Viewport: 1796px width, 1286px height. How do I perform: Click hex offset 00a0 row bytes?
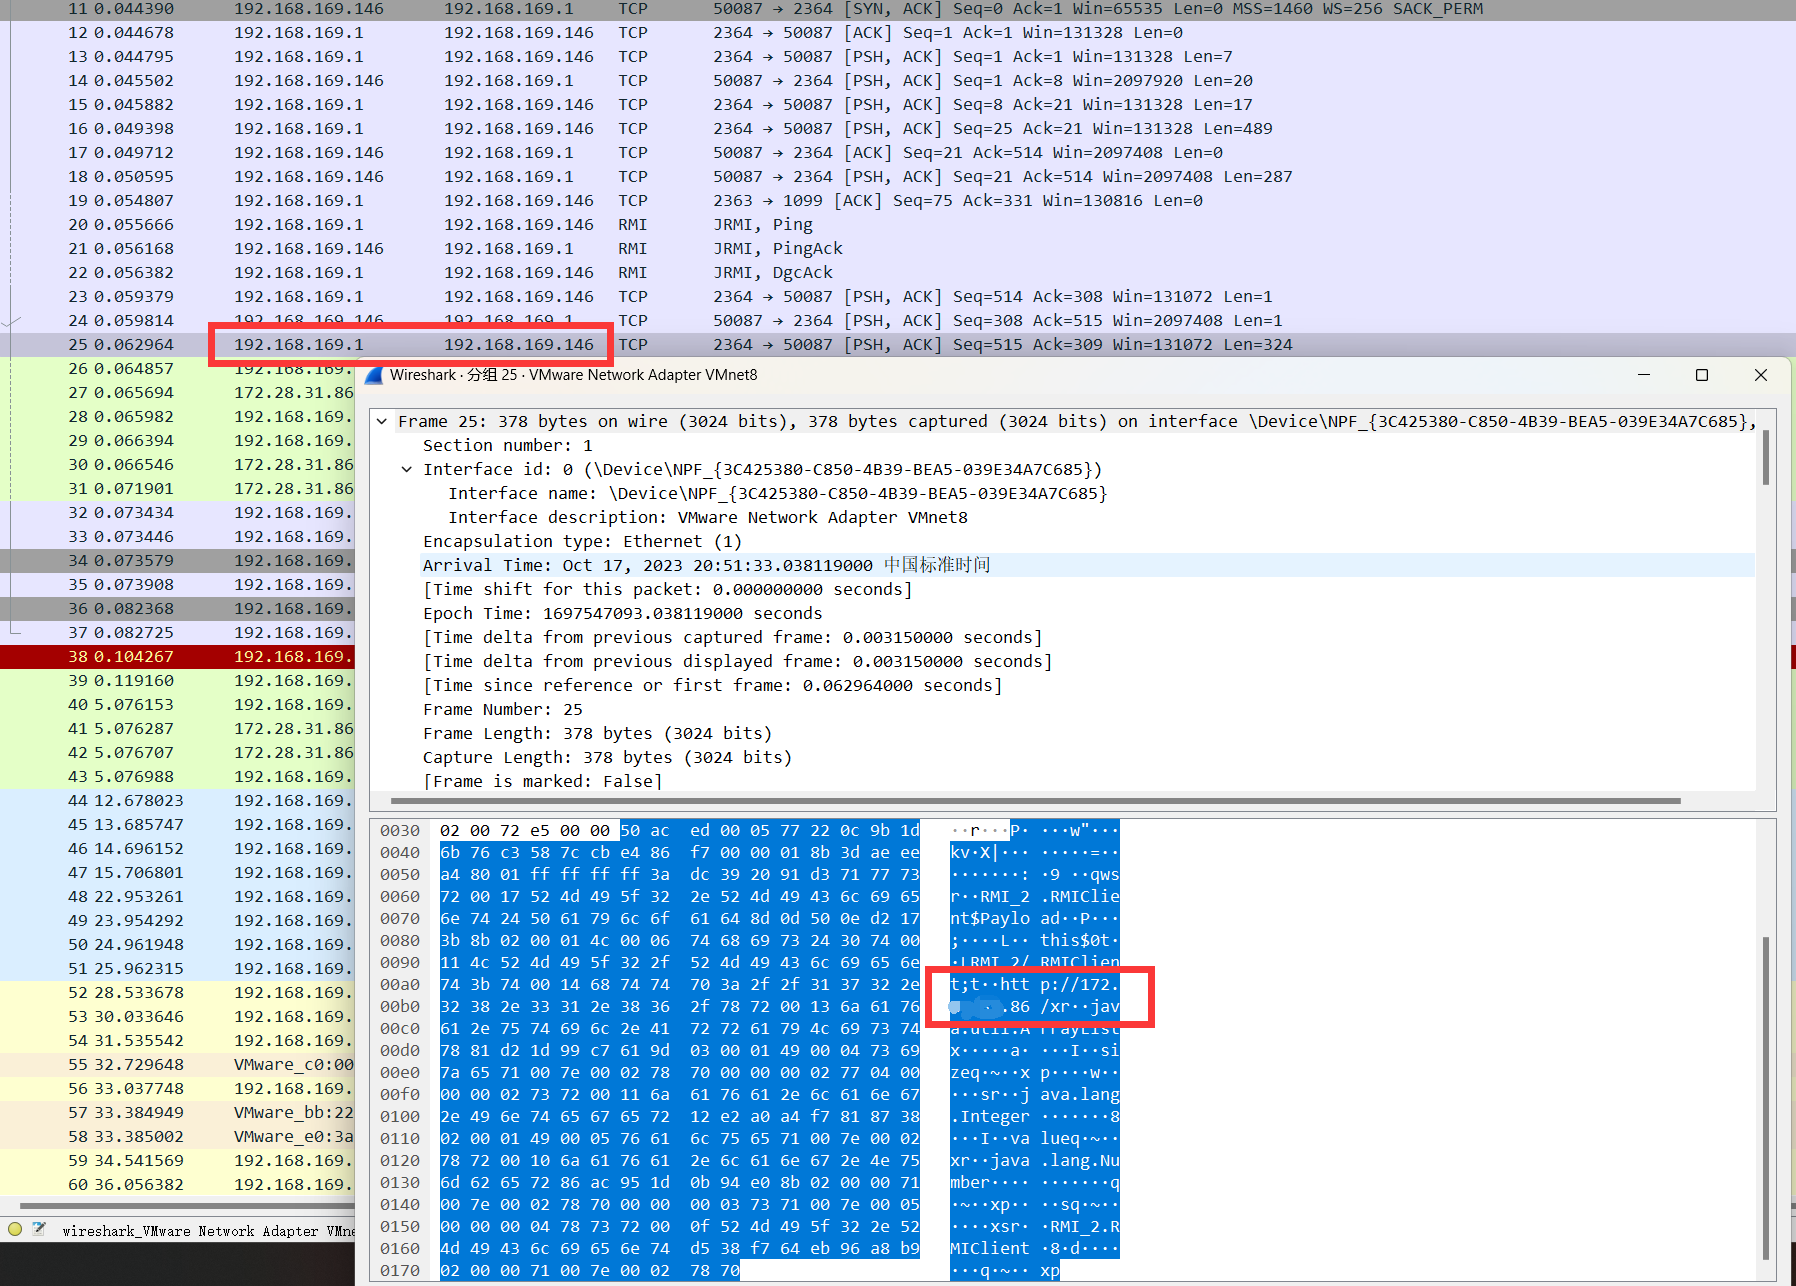(x=680, y=985)
